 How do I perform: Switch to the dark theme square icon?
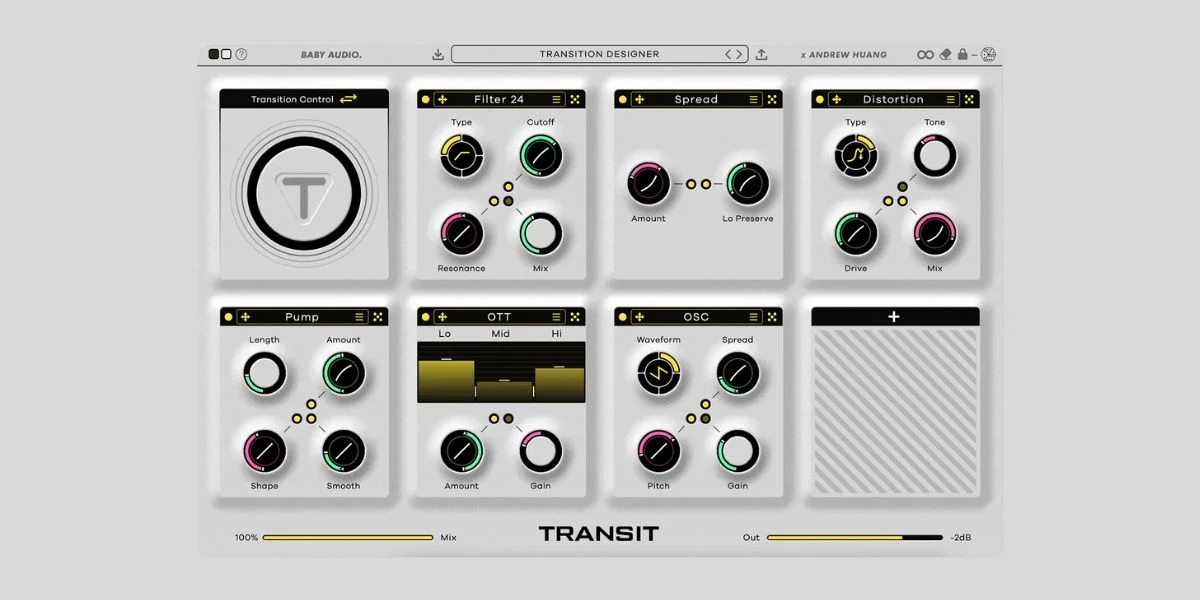point(214,54)
